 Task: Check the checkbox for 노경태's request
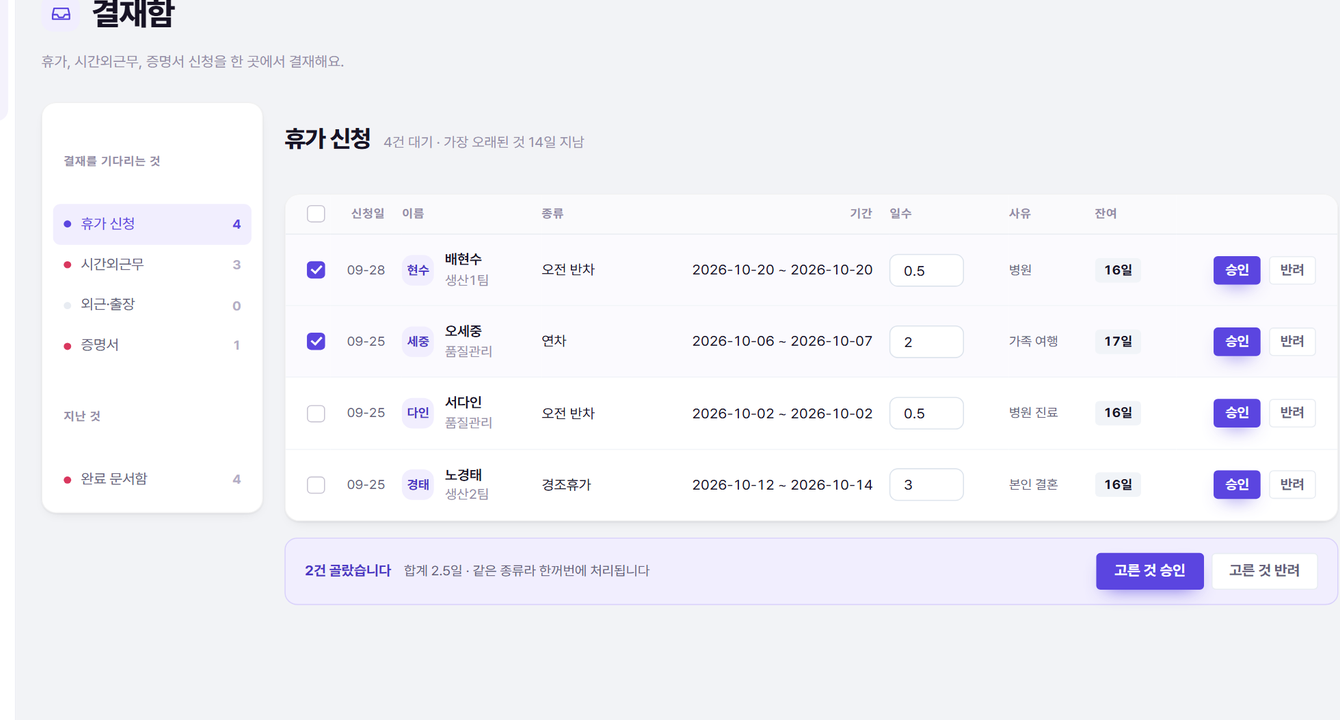point(316,485)
